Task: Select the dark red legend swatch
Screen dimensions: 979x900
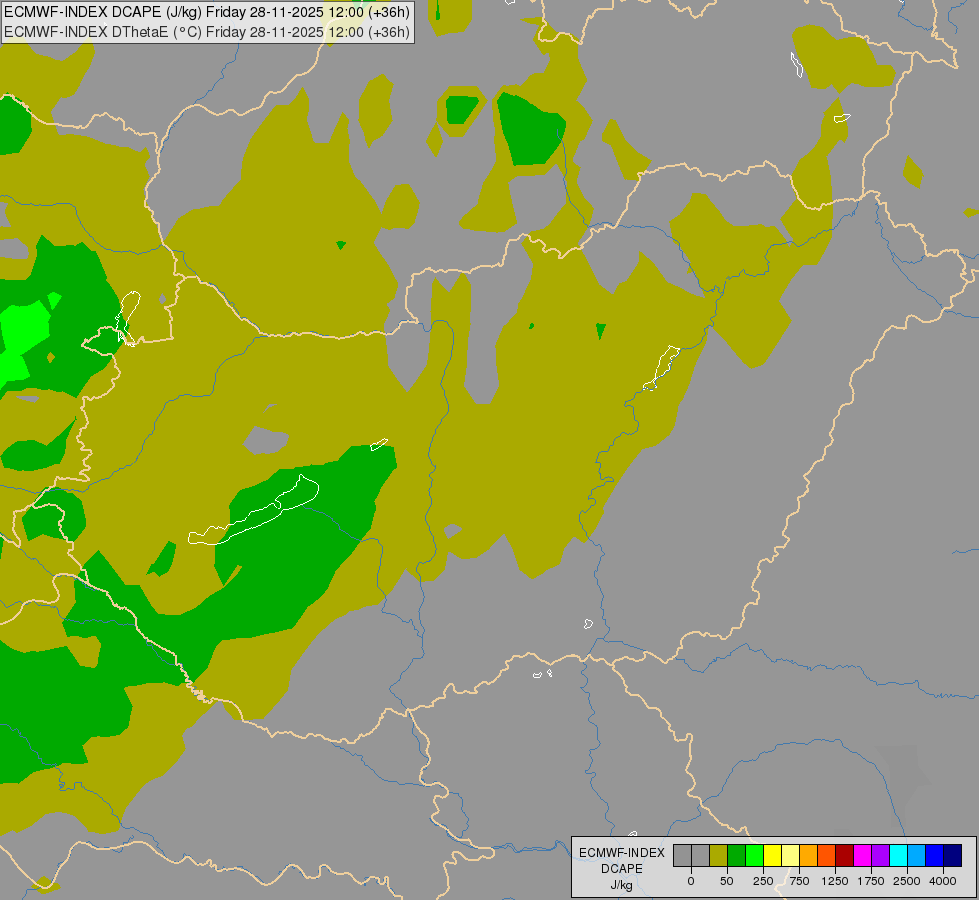Action: [x=845, y=856]
